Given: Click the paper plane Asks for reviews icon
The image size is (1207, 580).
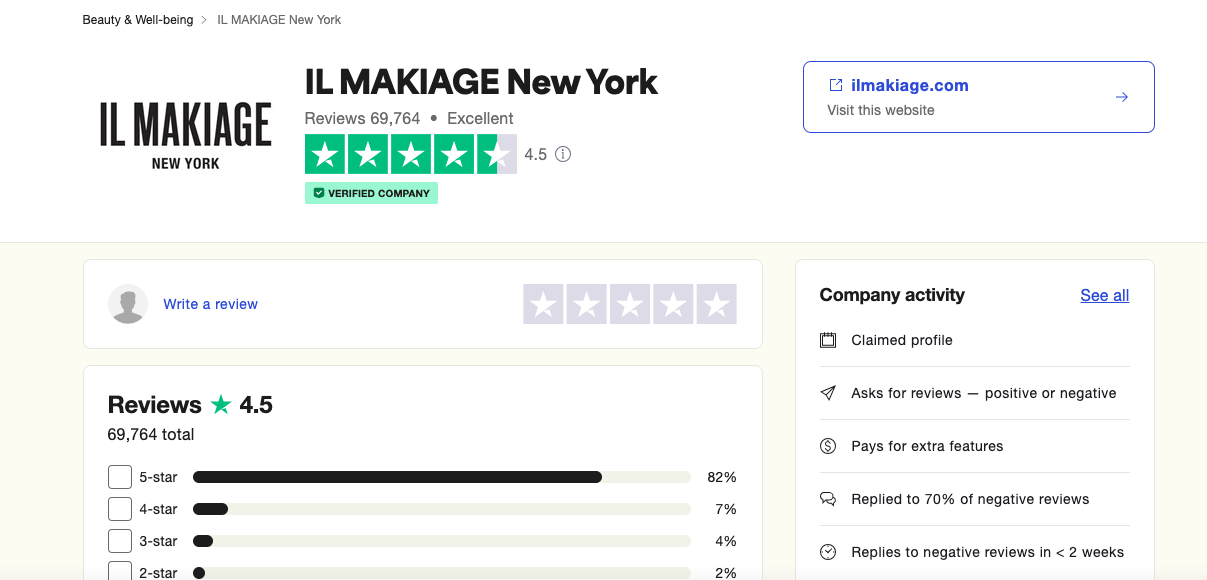Looking at the screenshot, I should pyautogui.click(x=828, y=393).
